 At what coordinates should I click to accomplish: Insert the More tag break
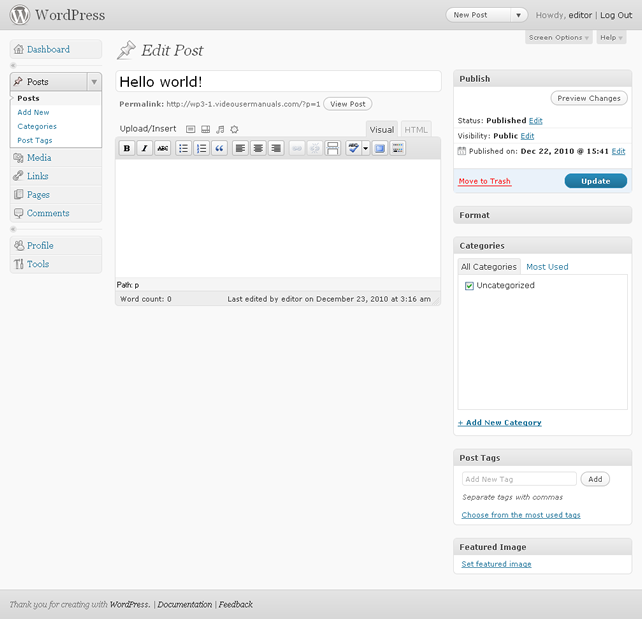point(332,148)
